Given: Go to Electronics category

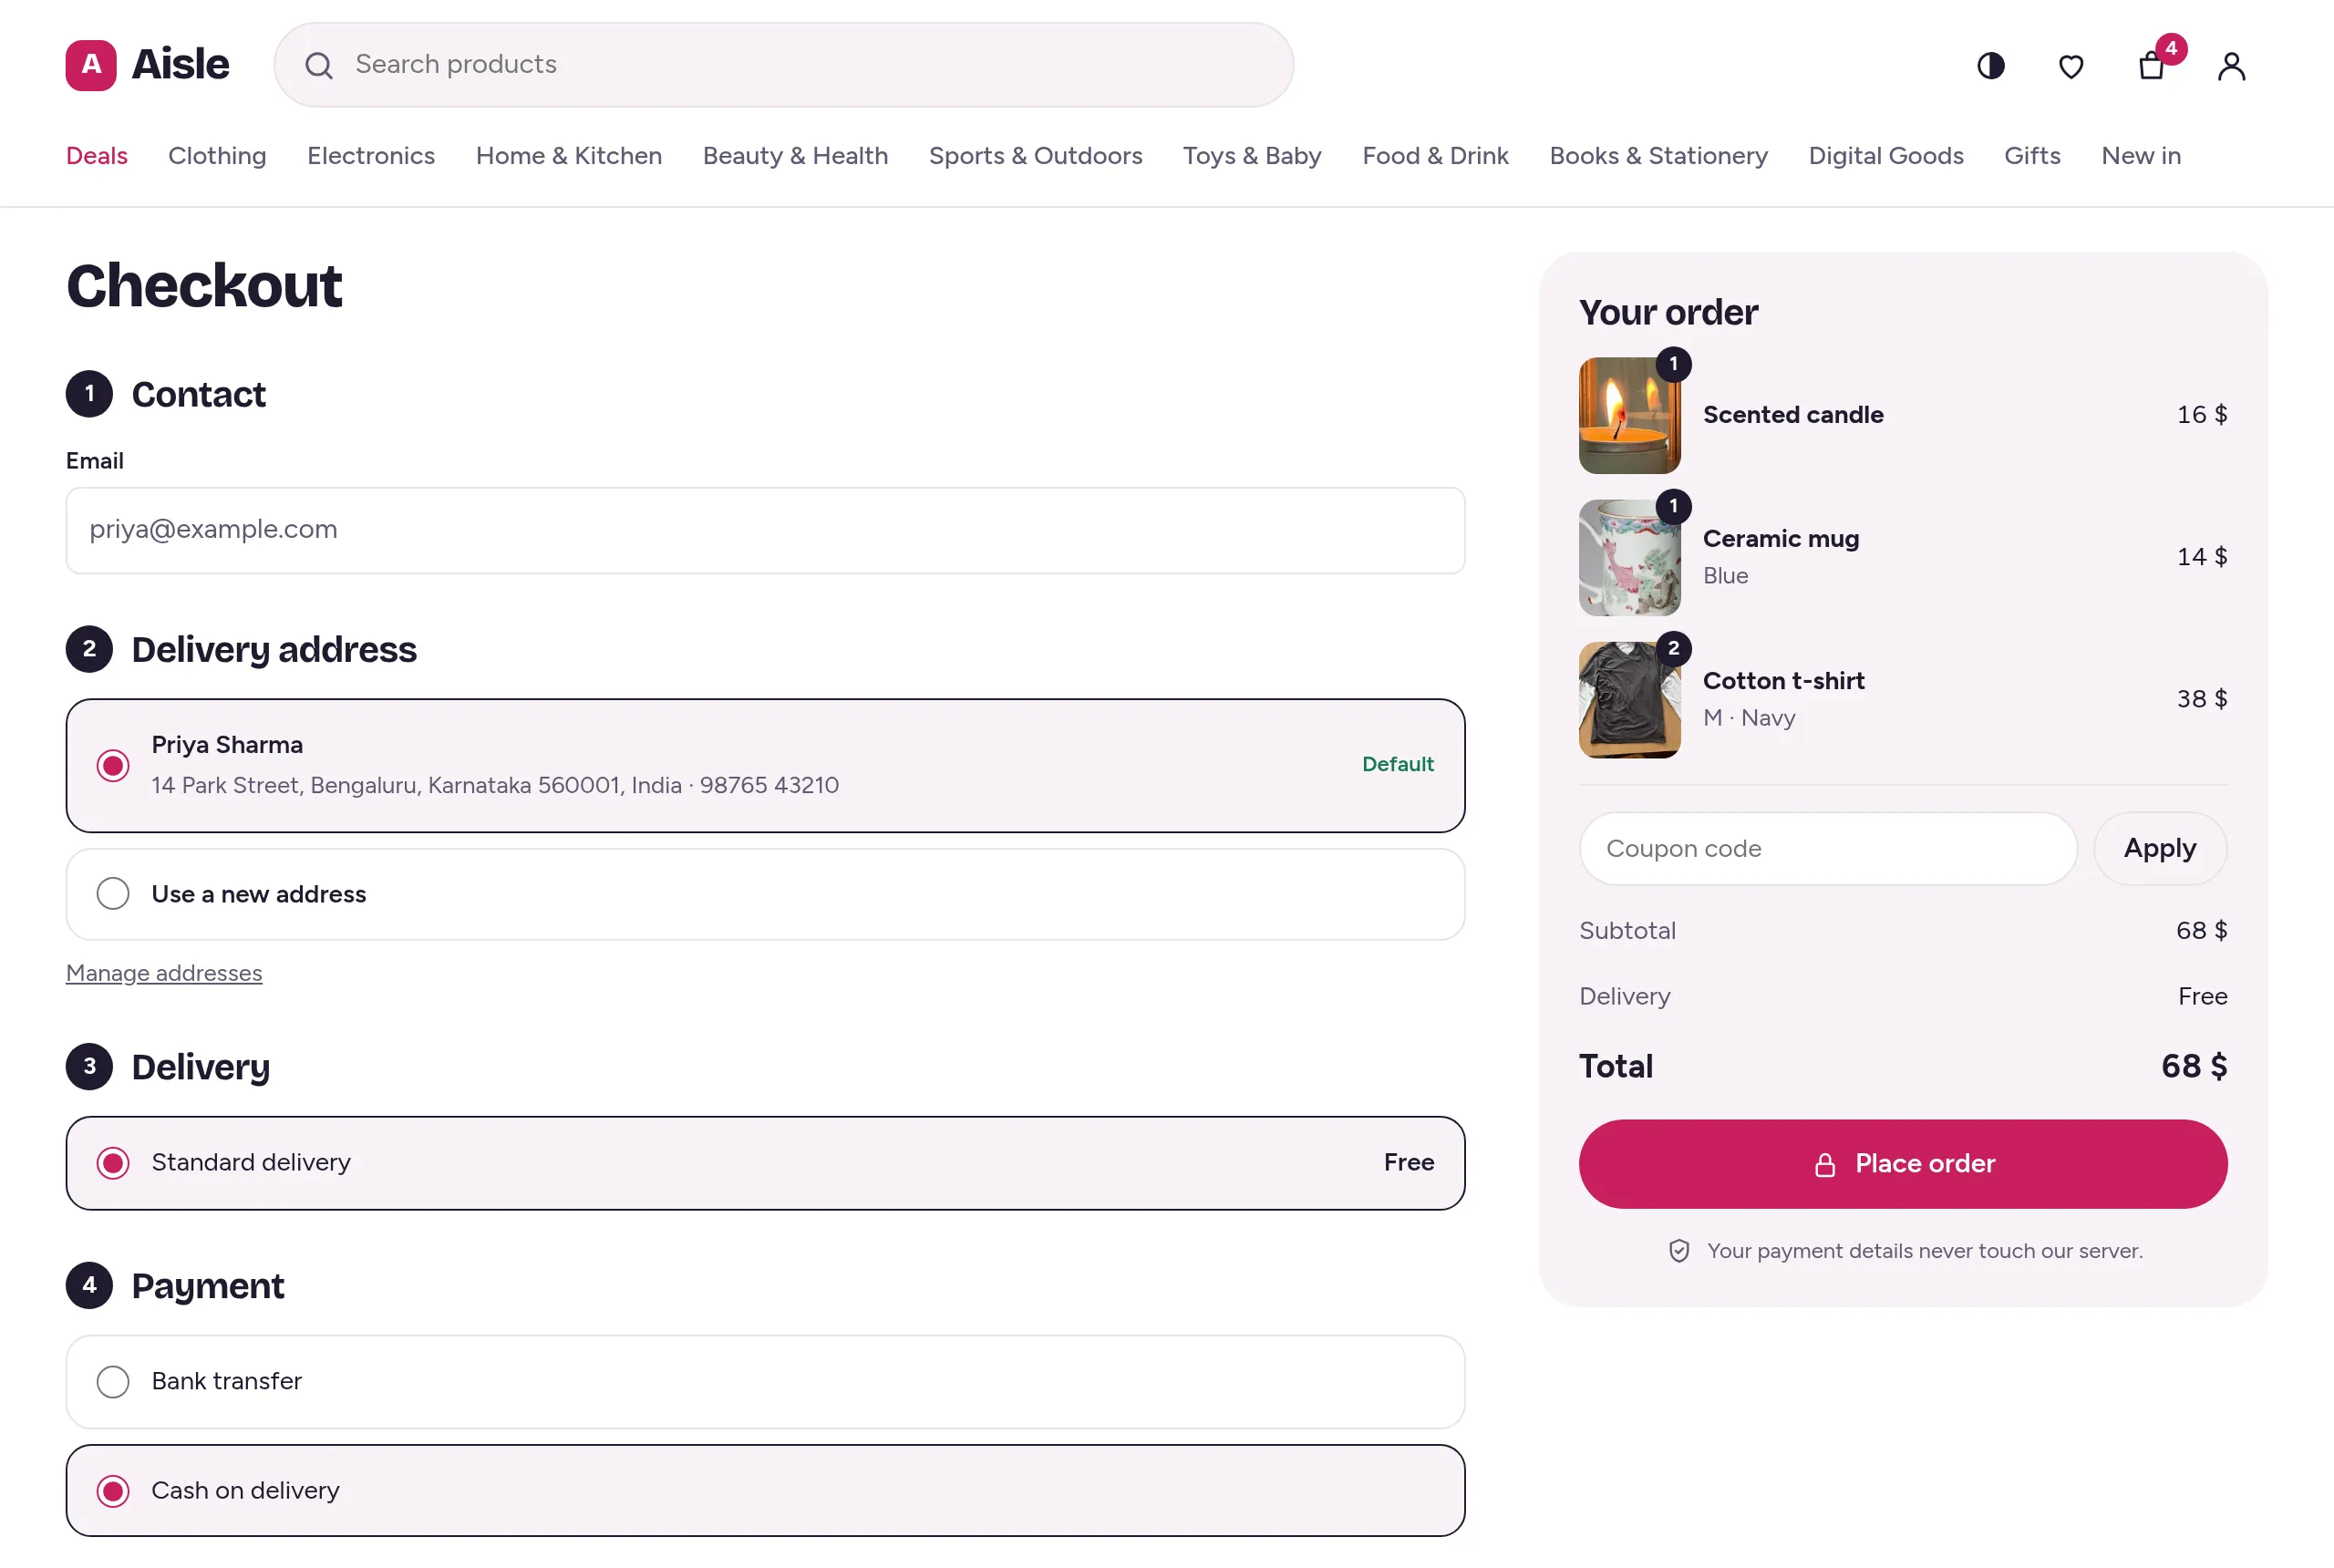Looking at the screenshot, I should click(371, 156).
